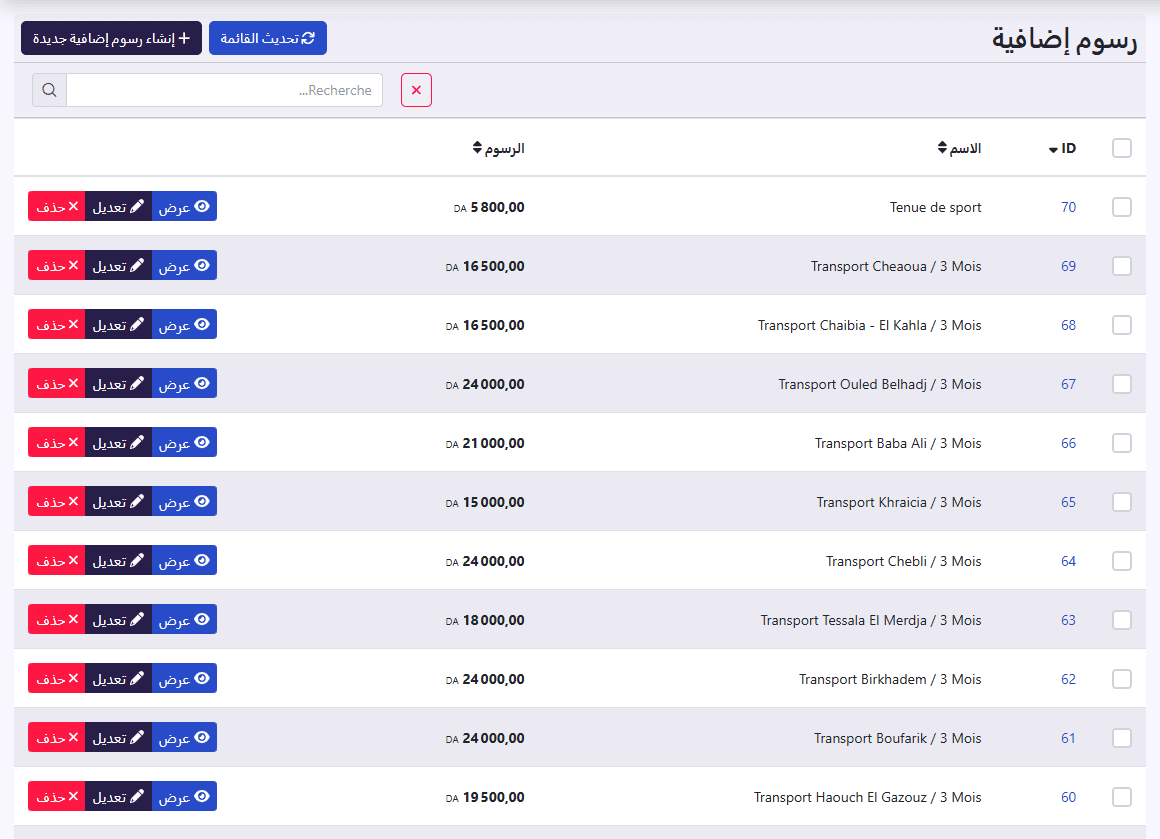The height and width of the screenshot is (839, 1160).
Task: Click the search magnifier icon
Action: tap(50, 90)
